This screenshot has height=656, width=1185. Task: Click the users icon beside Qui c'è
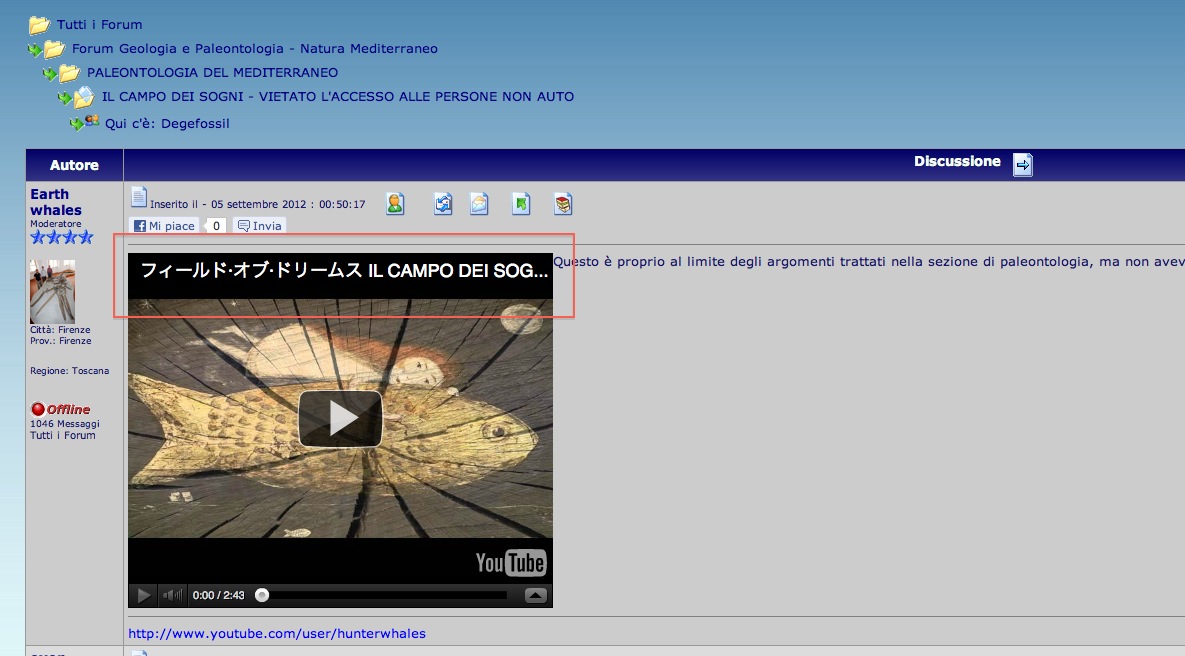[91, 121]
